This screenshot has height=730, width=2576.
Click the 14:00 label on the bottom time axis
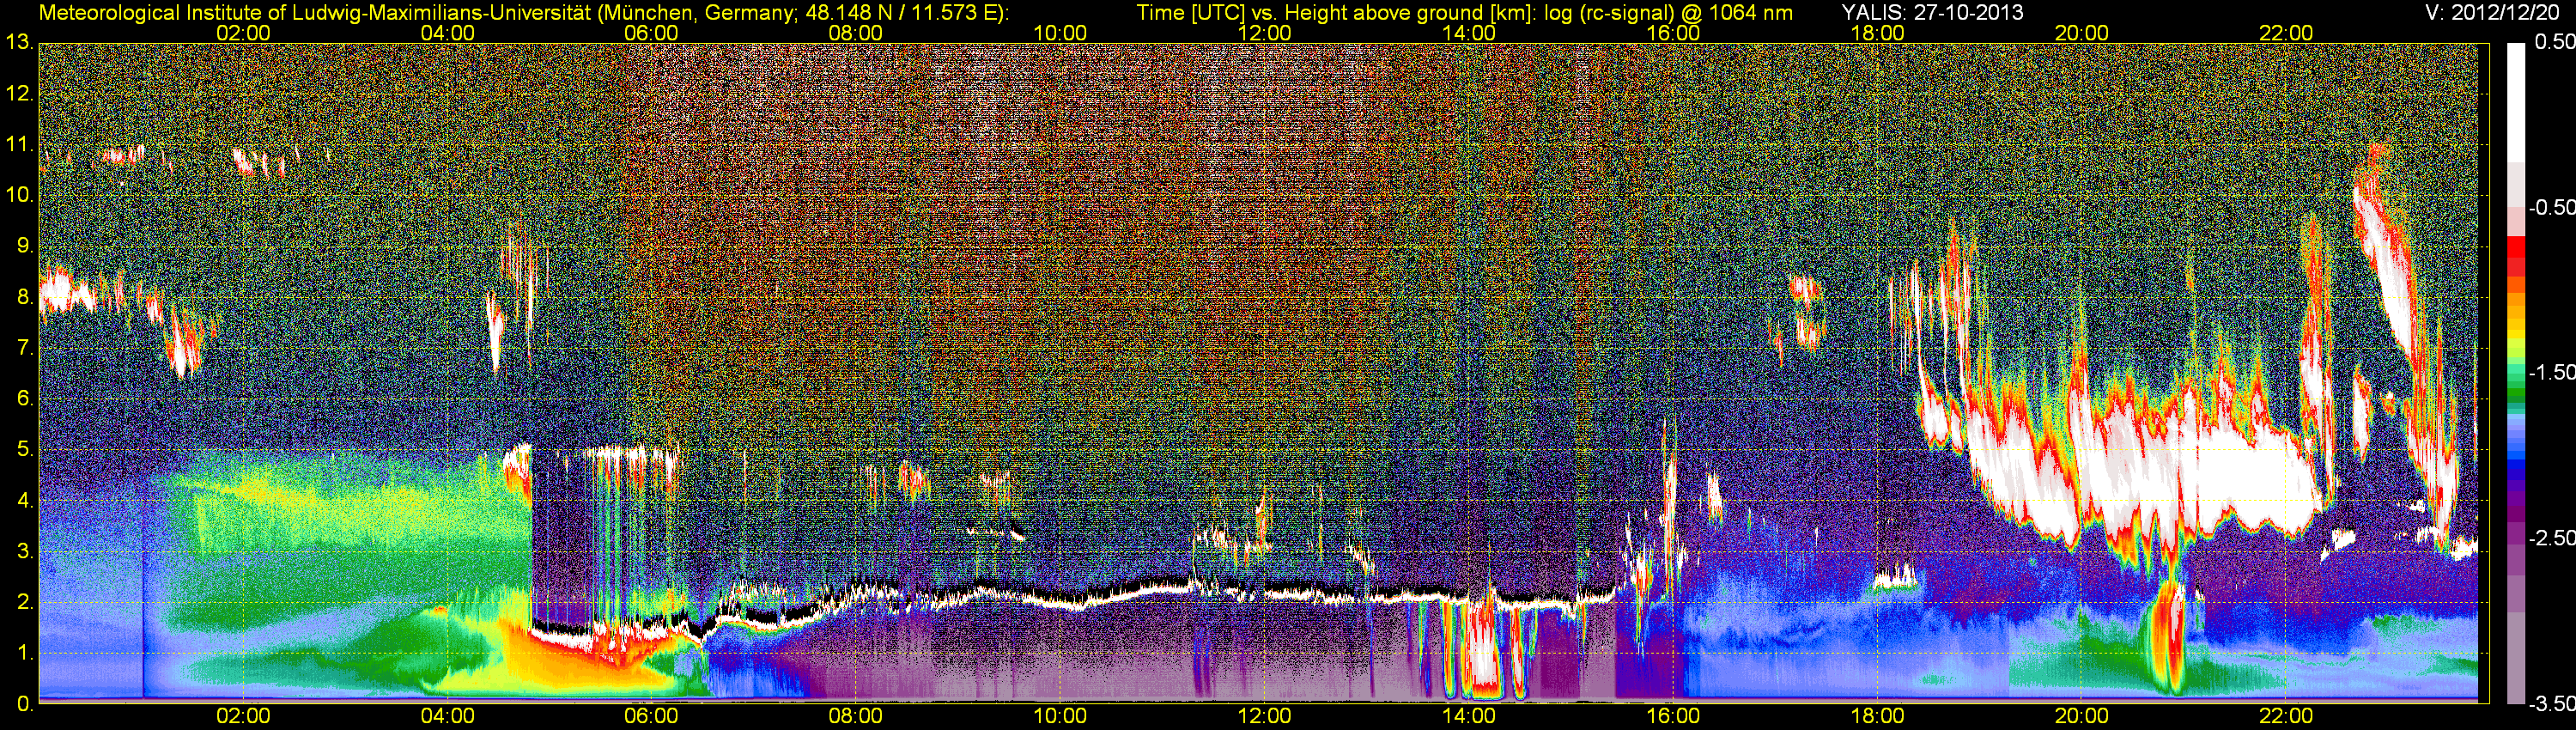[x=1469, y=716]
